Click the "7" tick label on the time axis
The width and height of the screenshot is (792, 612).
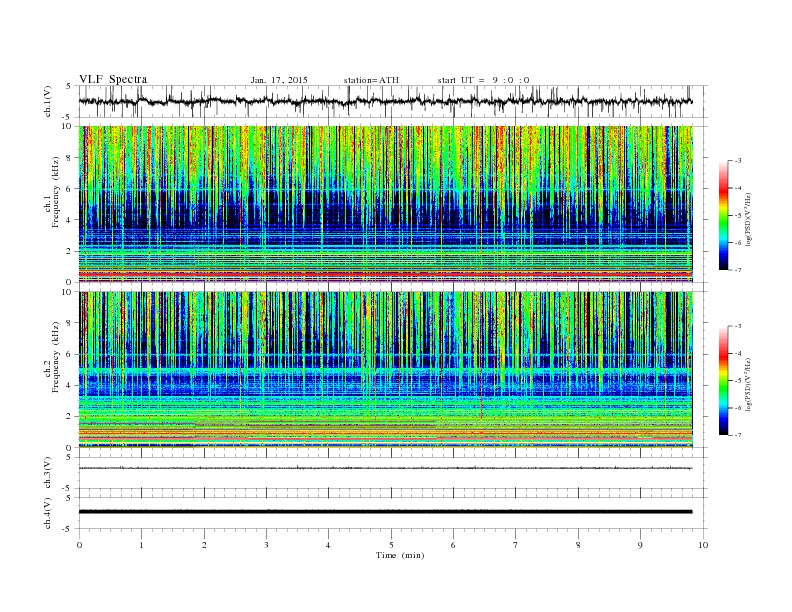point(516,545)
